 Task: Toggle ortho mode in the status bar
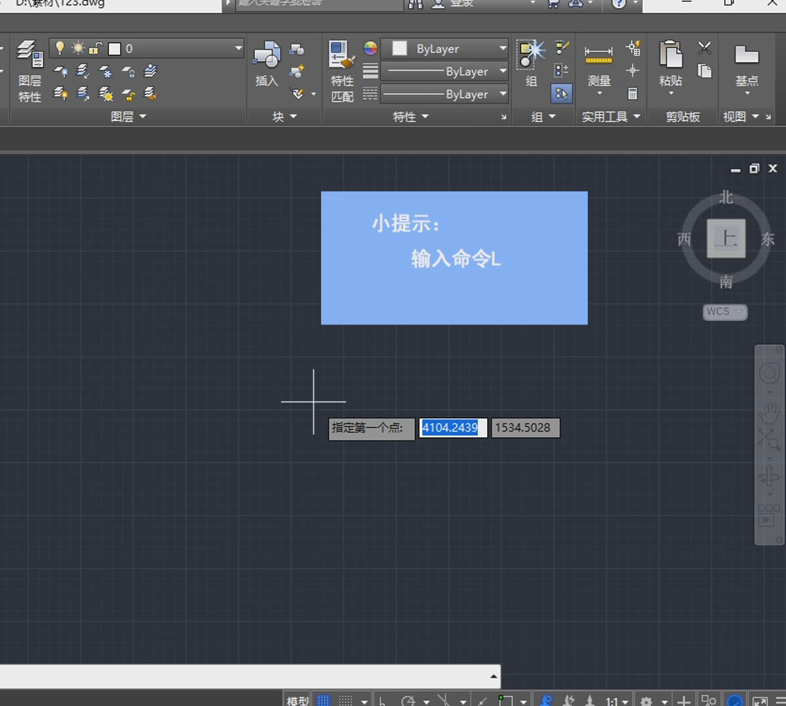tap(383, 701)
